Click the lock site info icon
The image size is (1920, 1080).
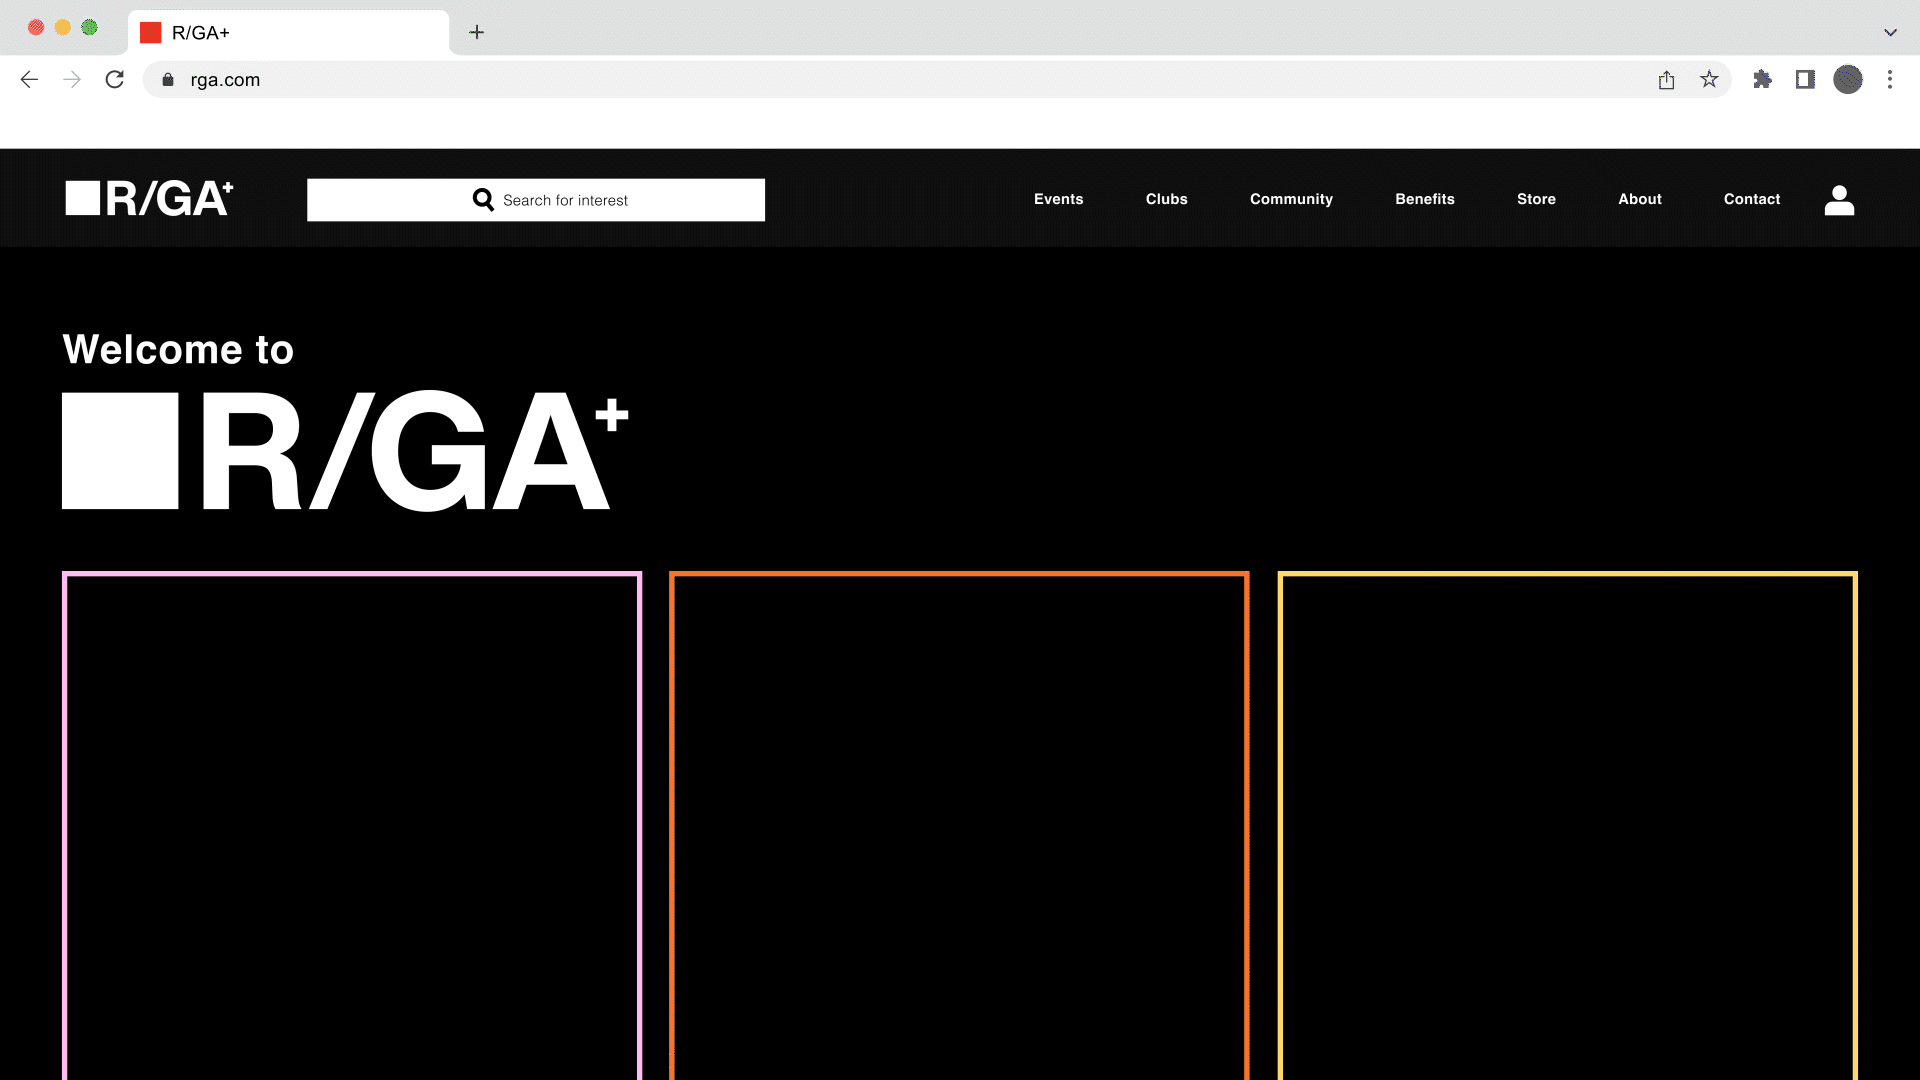pos(168,80)
